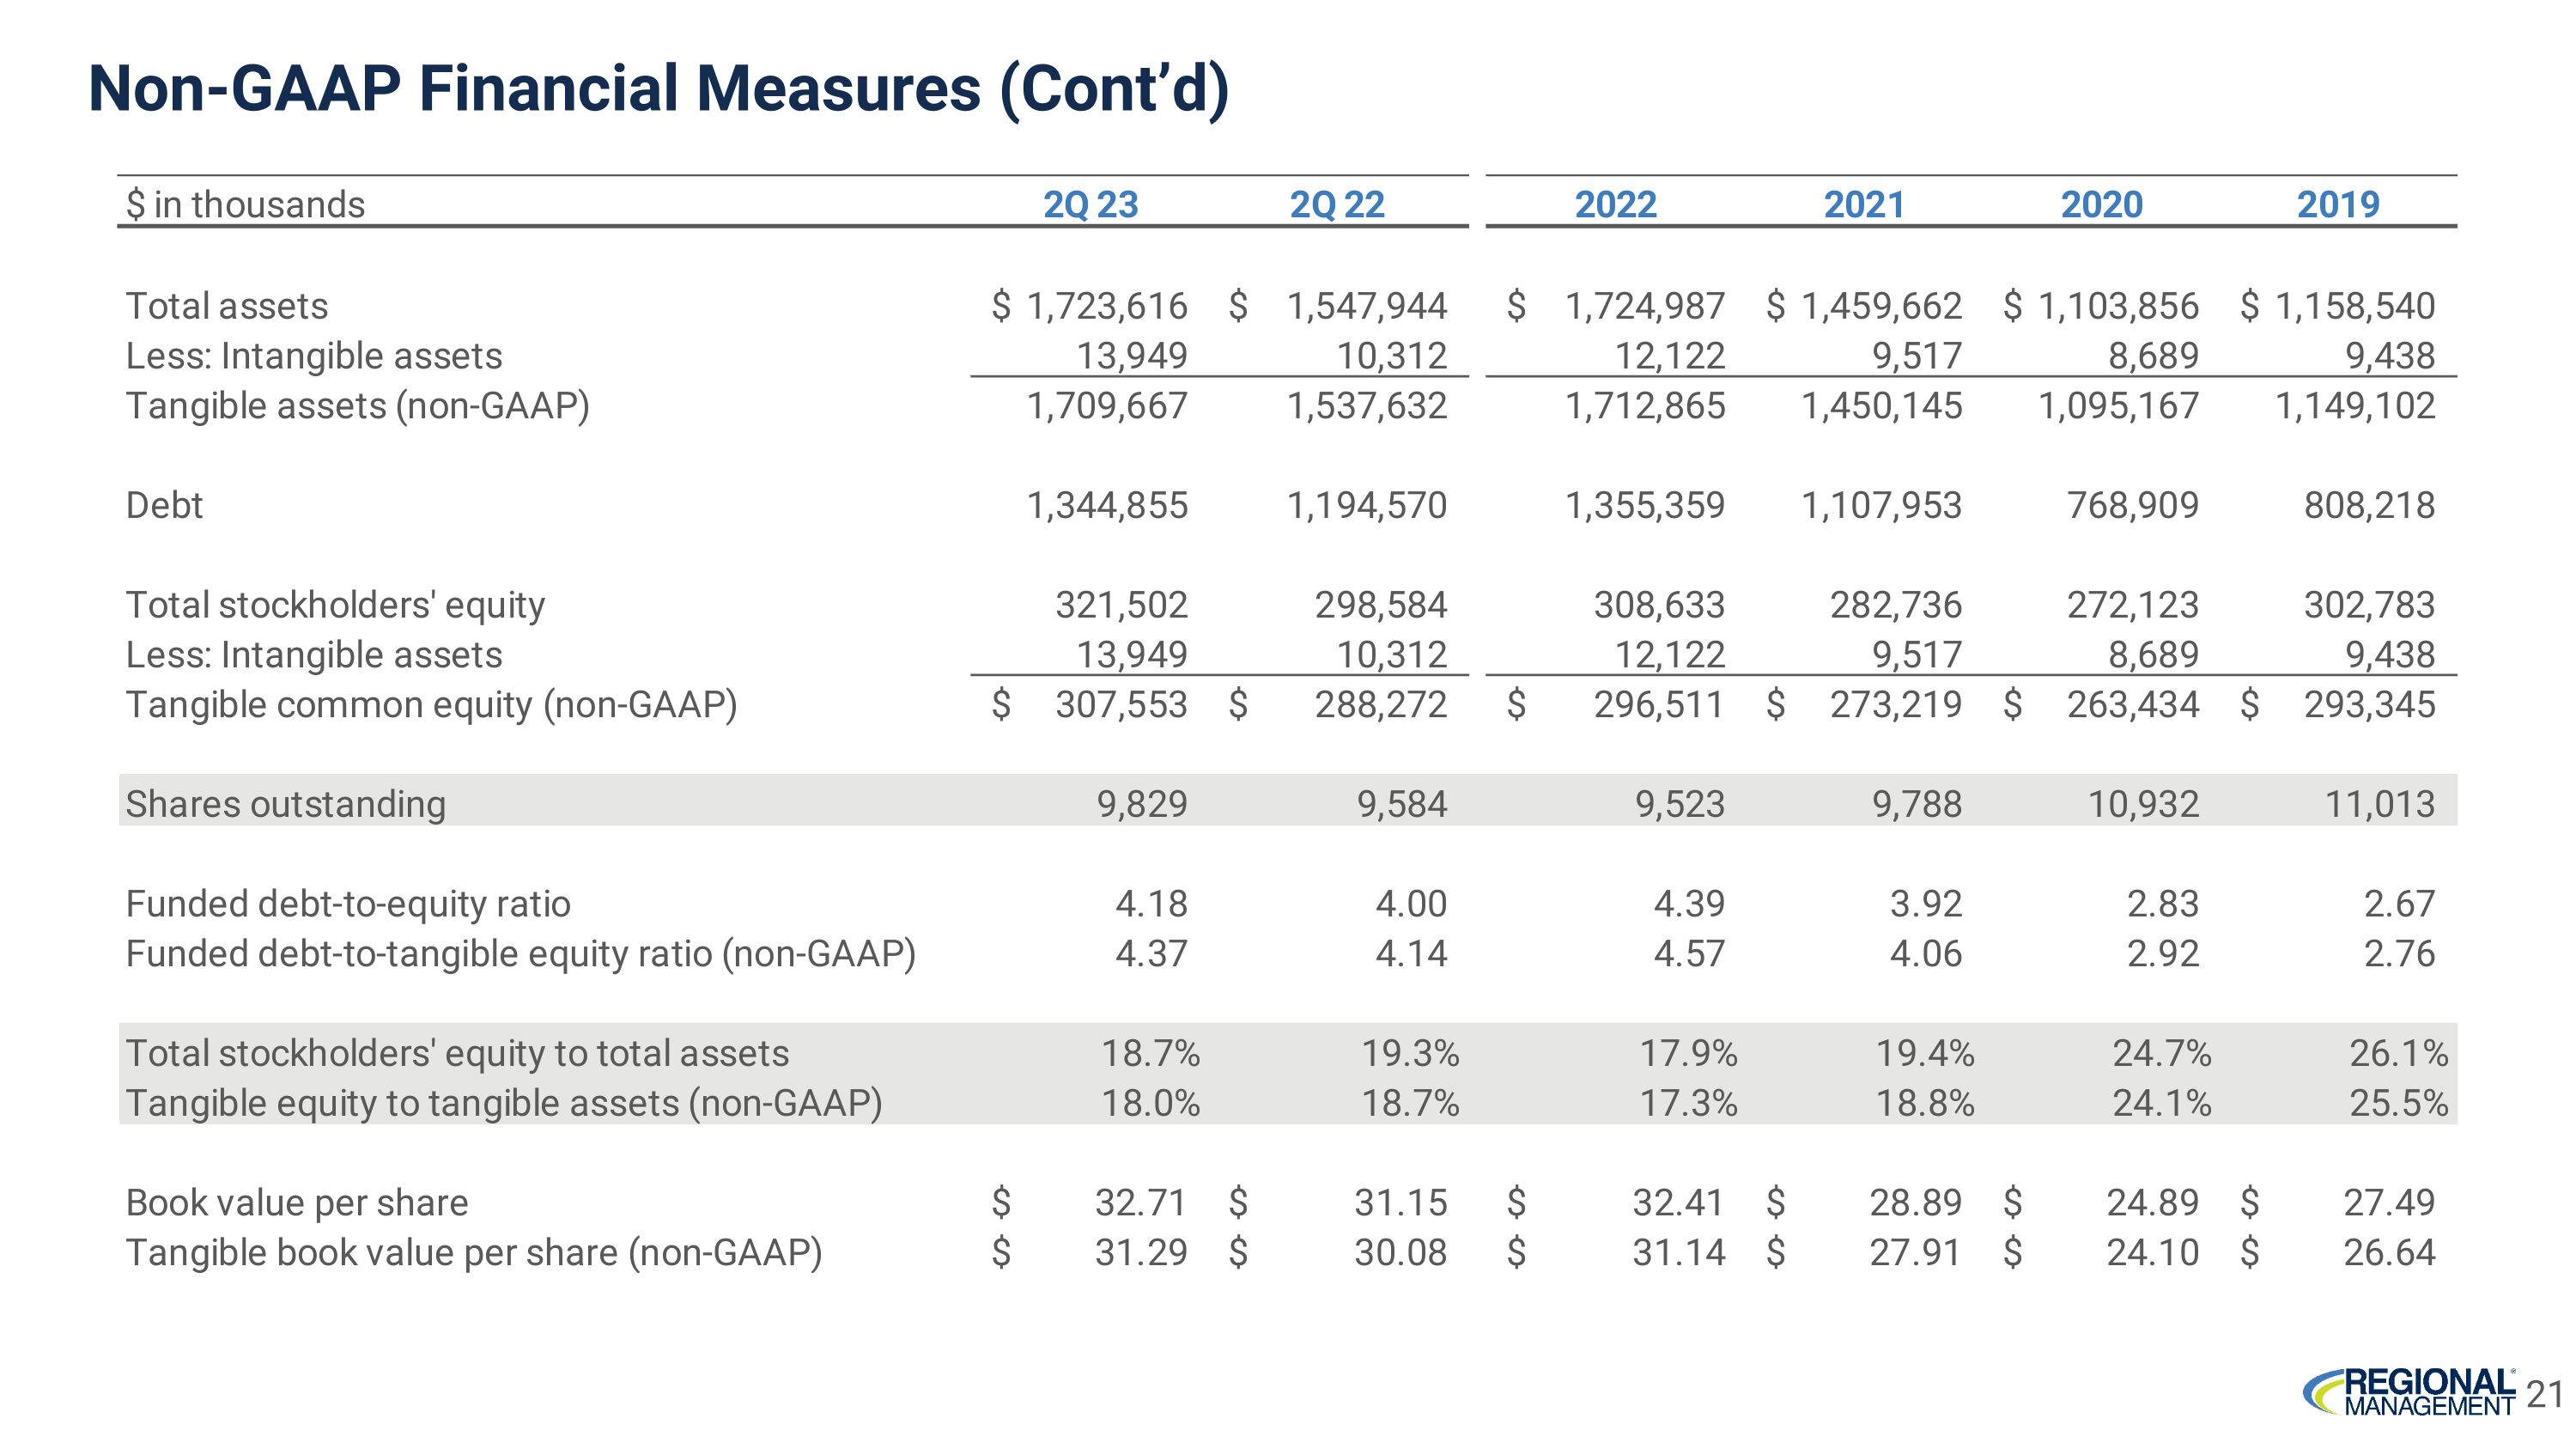Select the 2Q 23 column header
Image resolution: width=2576 pixels, height=1449 pixels.
pyautogui.click(x=1090, y=205)
